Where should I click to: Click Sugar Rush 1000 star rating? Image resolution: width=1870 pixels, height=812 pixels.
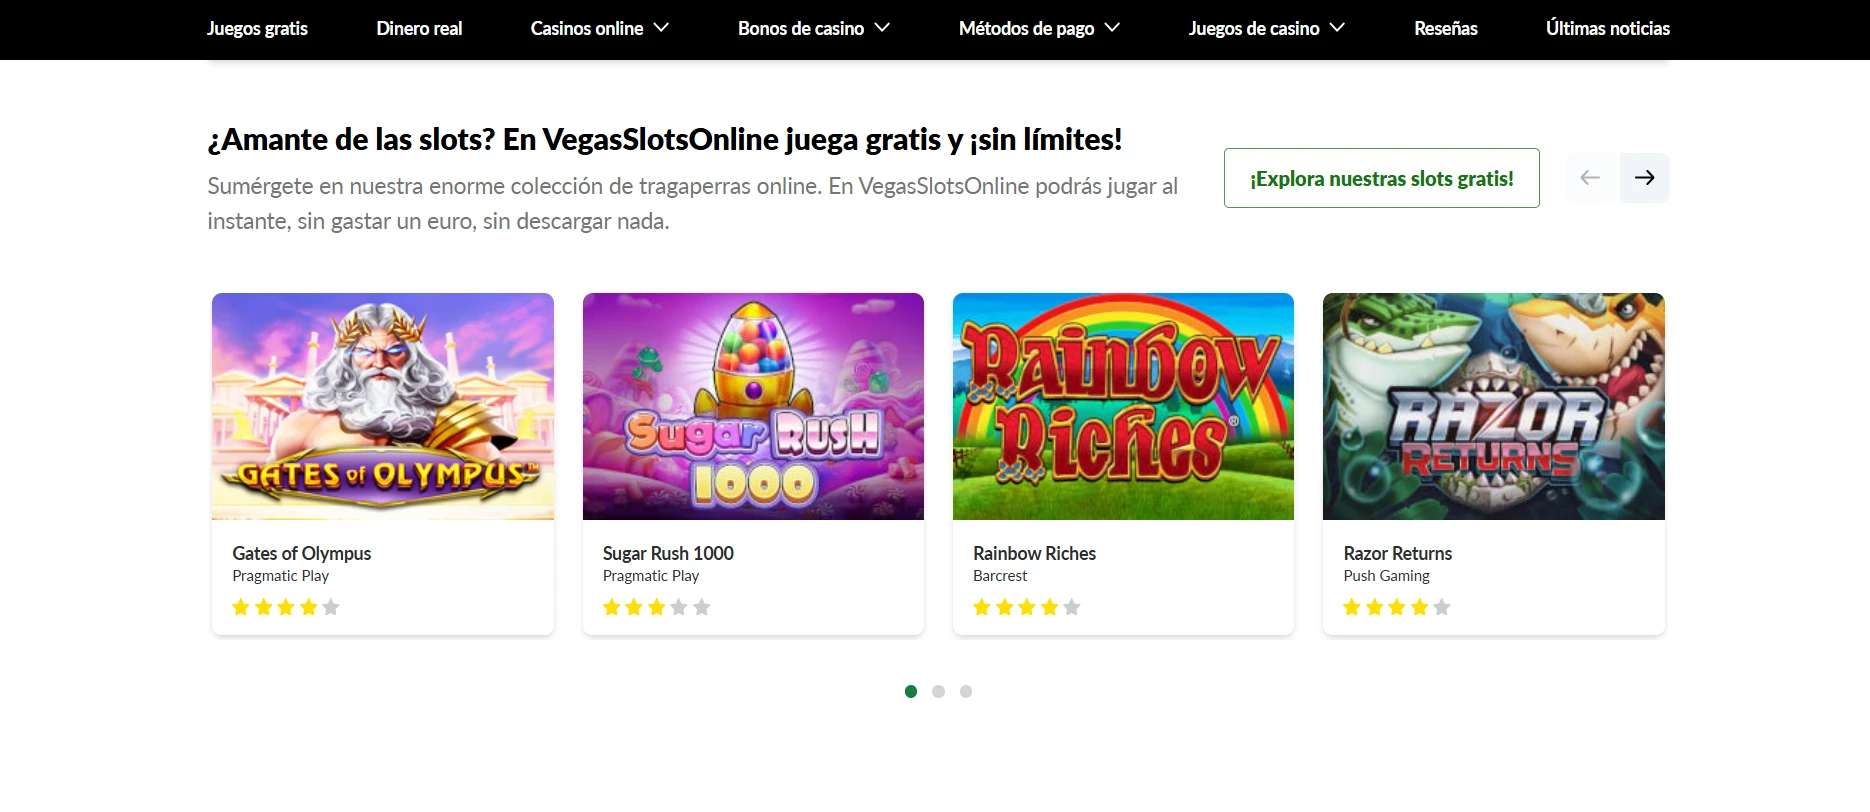click(656, 607)
